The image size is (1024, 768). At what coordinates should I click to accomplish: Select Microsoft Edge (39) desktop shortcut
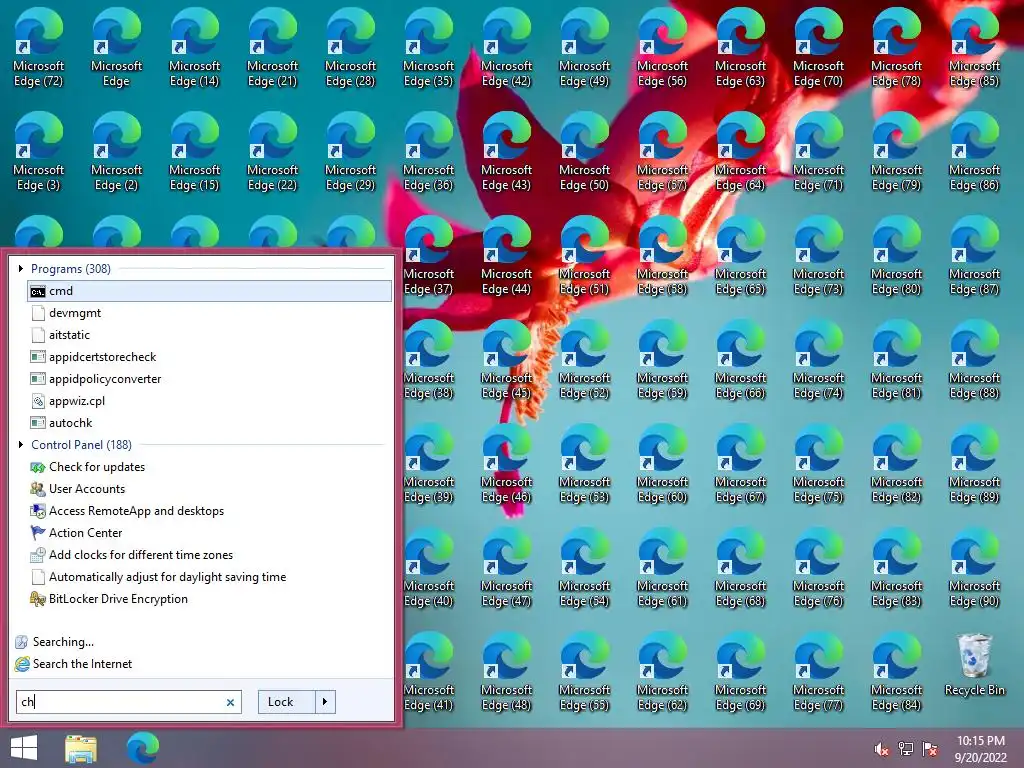428,464
